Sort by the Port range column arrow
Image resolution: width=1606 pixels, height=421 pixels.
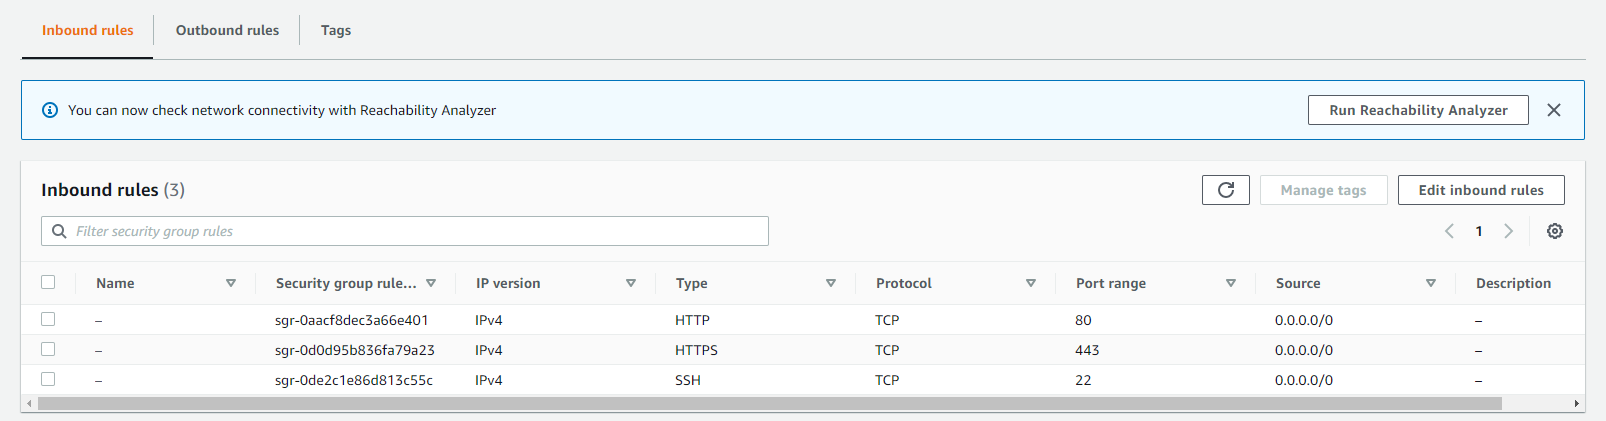pos(1231,283)
